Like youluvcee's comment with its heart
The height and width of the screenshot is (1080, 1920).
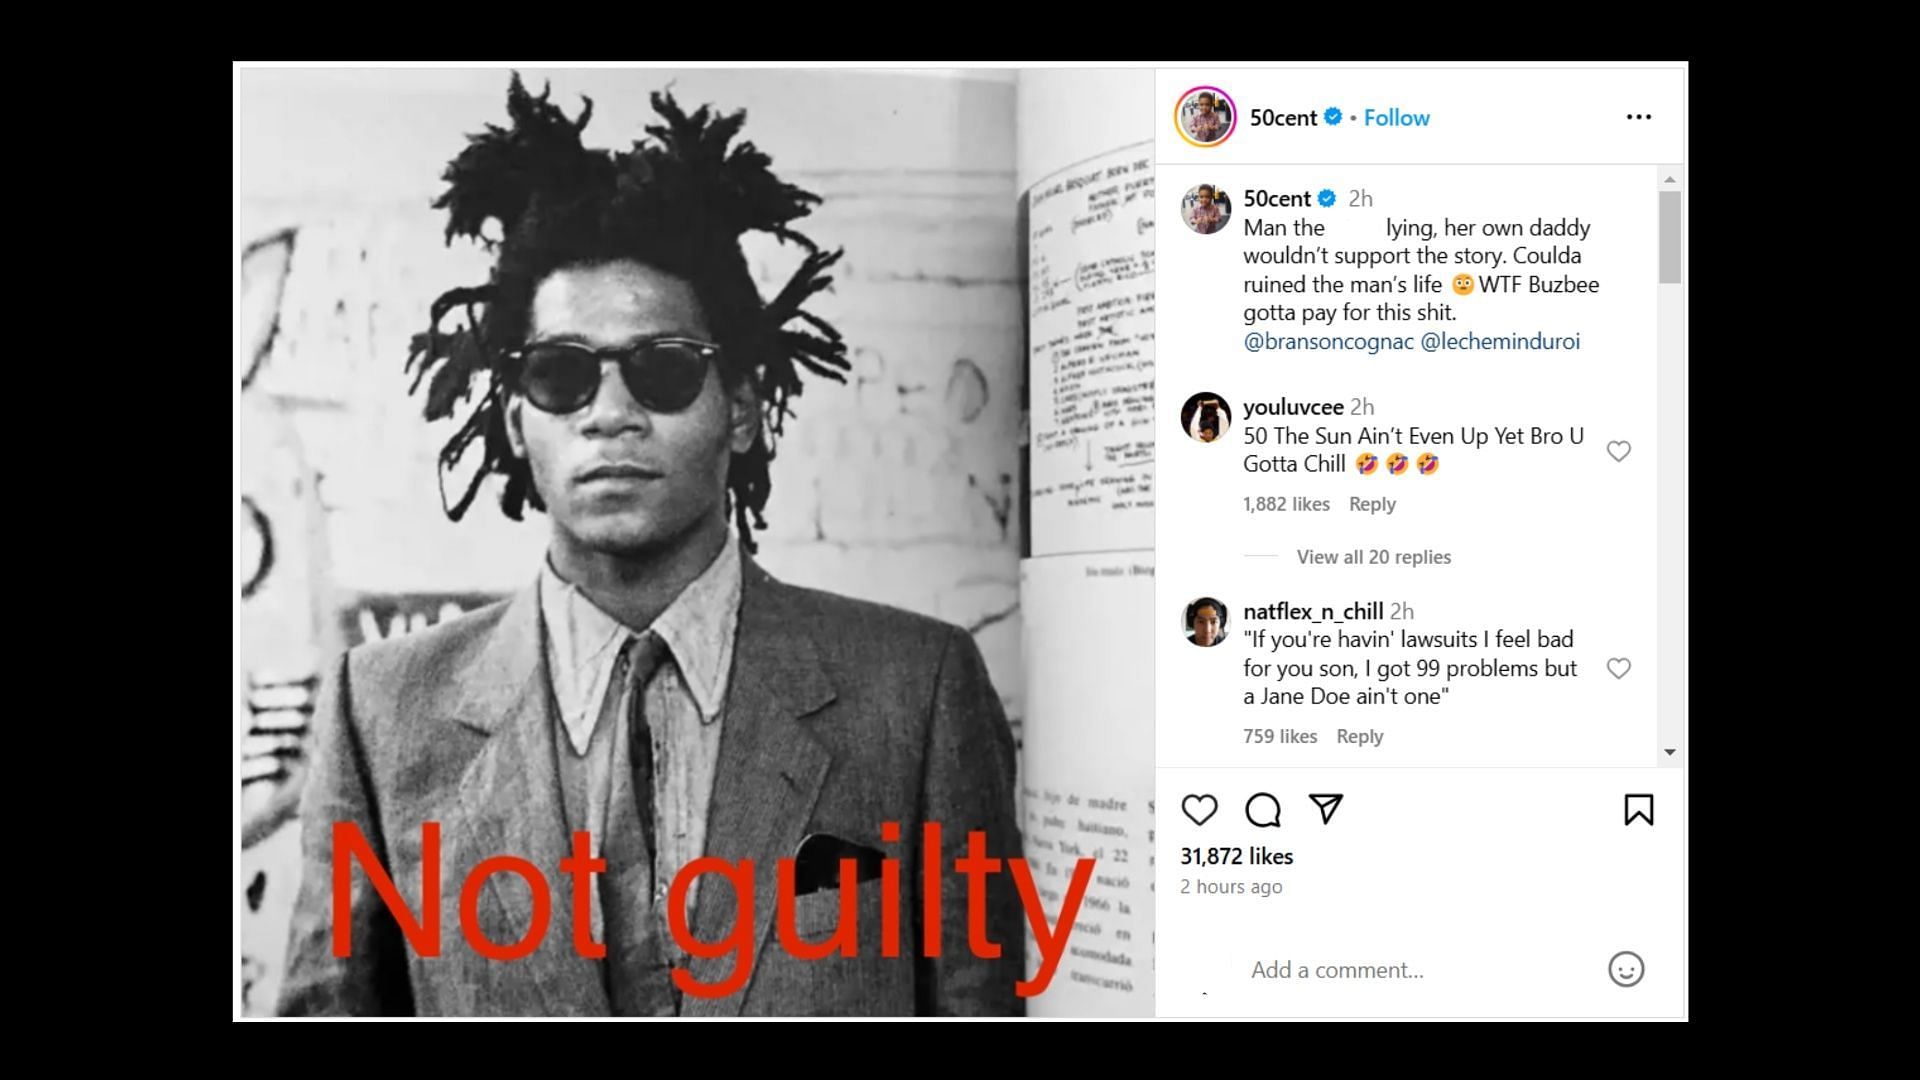click(x=1618, y=451)
